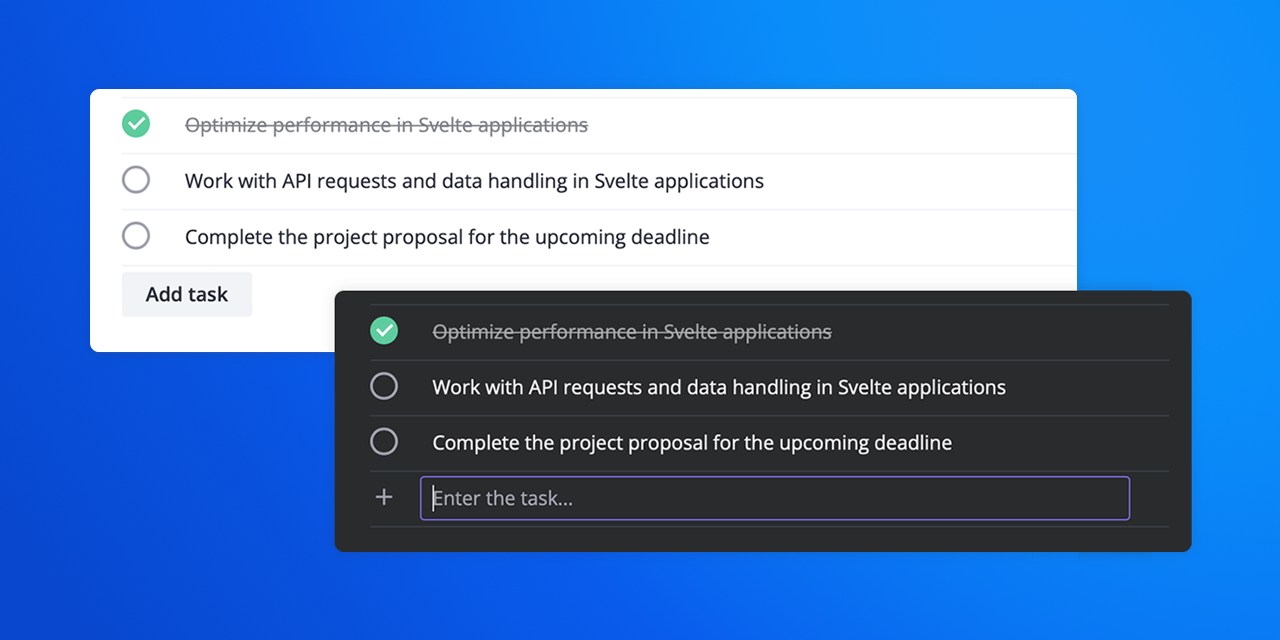This screenshot has height=640, width=1280.
Task: Focus the "Enter the task..." input field
Action: click(x=775, y=498)
